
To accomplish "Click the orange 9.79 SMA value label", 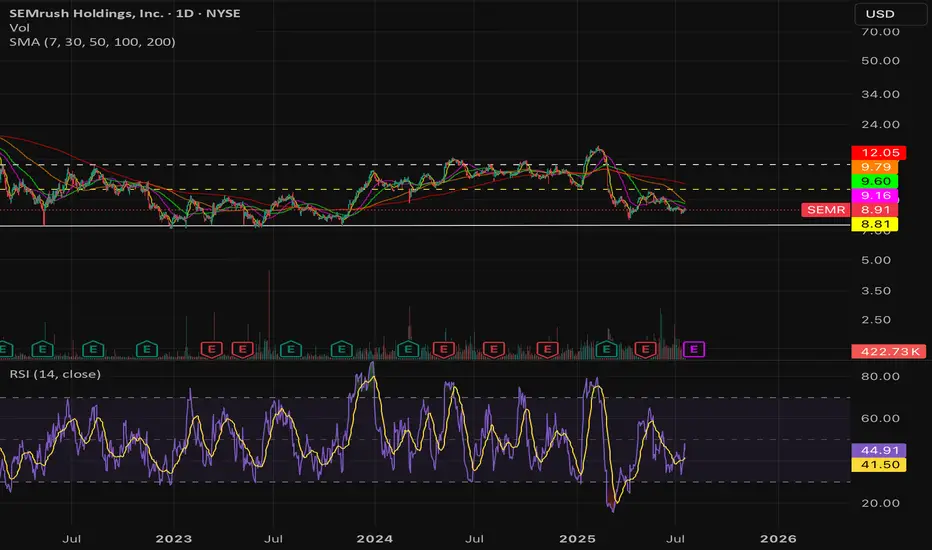I will tap(875, 167).
